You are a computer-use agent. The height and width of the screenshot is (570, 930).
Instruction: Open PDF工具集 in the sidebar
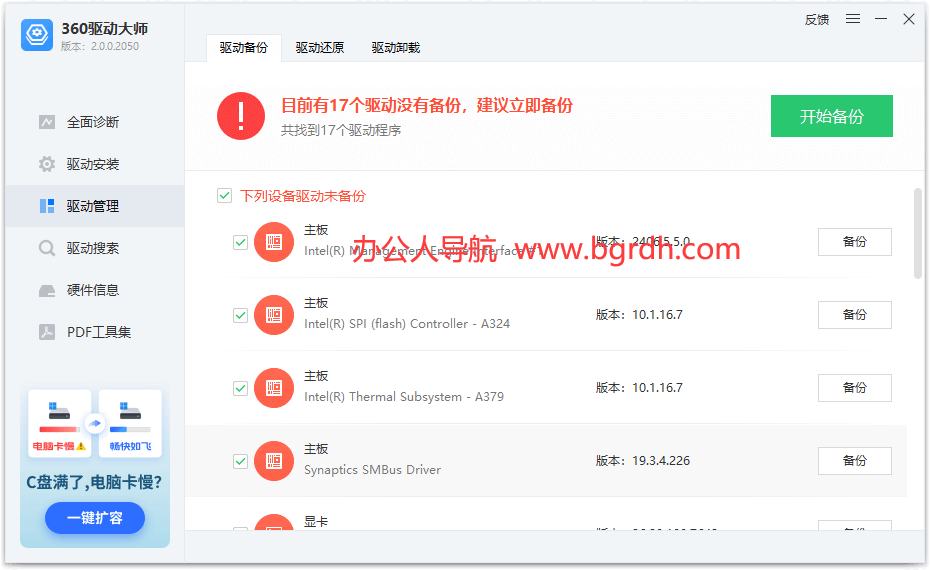click(x=95, y=332)
